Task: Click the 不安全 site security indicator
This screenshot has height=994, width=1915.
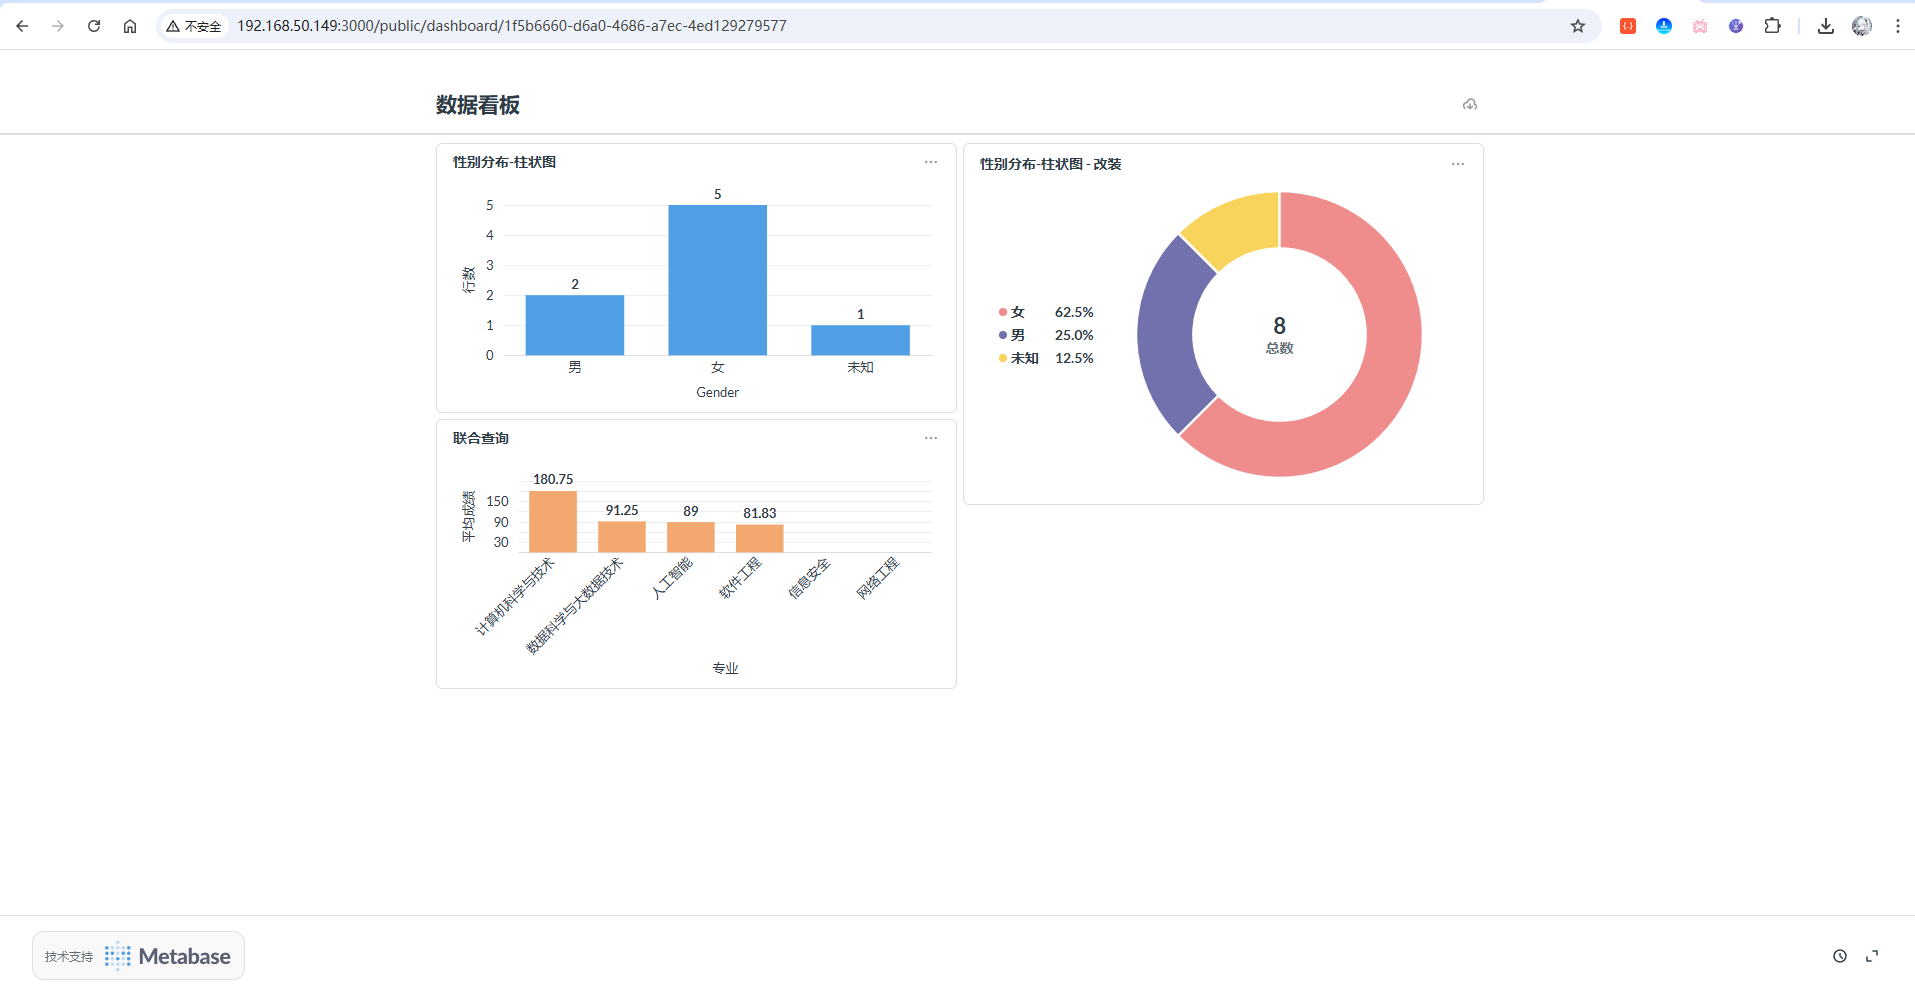Action: [194, 26]
